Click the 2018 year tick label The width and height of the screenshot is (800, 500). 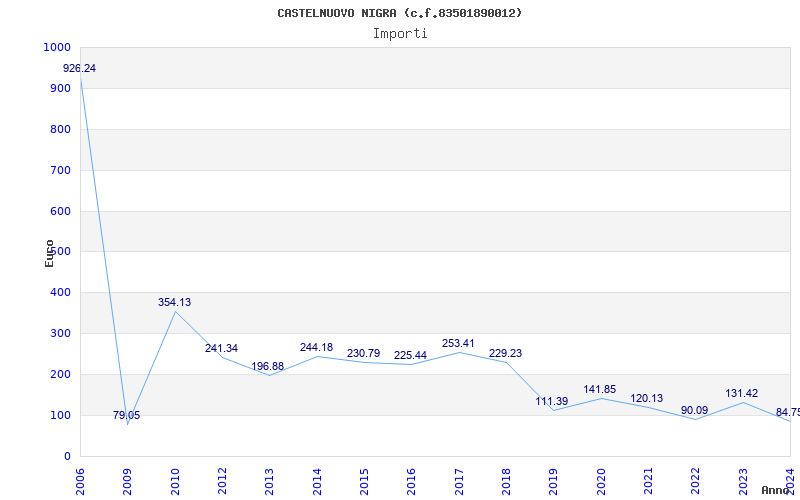pyautogui.click(x=506, y=481)
